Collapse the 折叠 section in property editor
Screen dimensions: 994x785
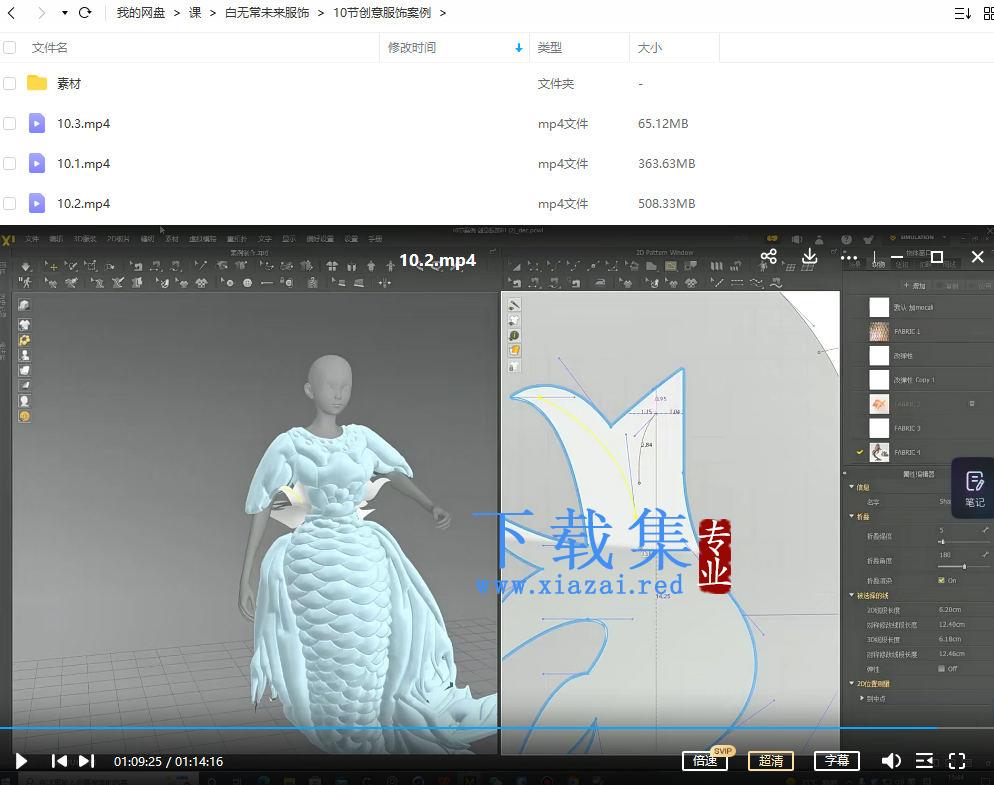point(852,516)
